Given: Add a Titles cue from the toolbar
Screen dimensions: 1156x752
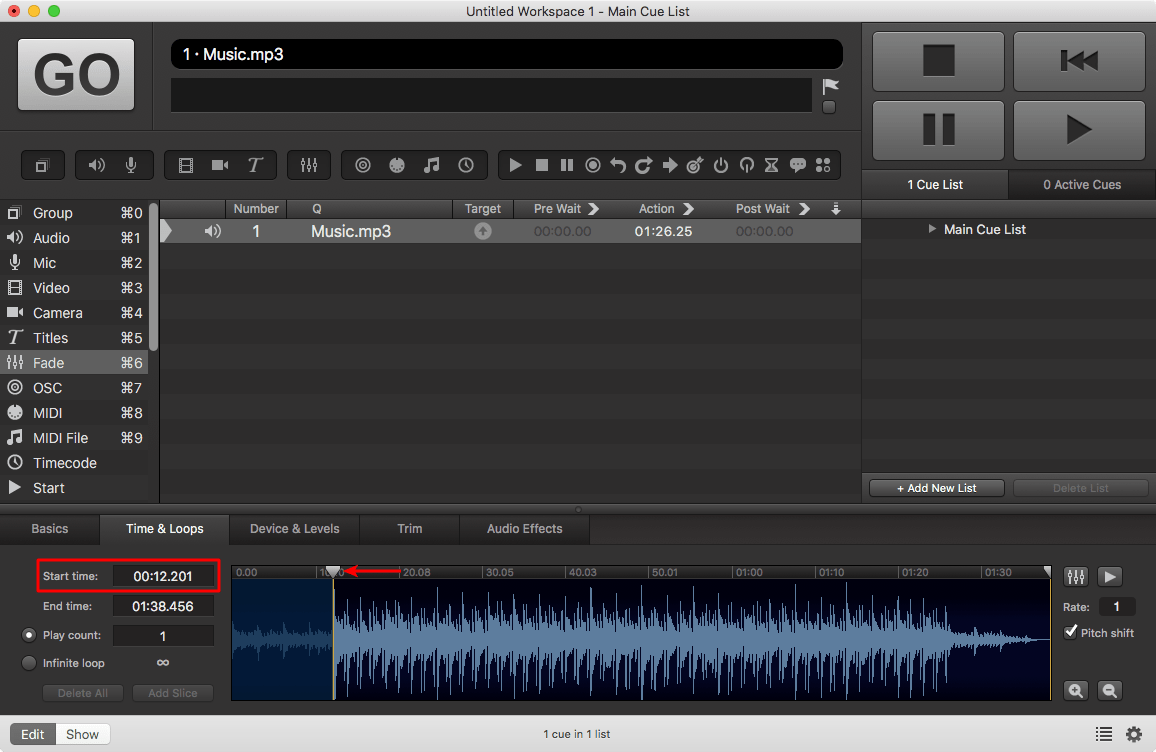Looking at the screenshot, I should (x=255, y=165).
